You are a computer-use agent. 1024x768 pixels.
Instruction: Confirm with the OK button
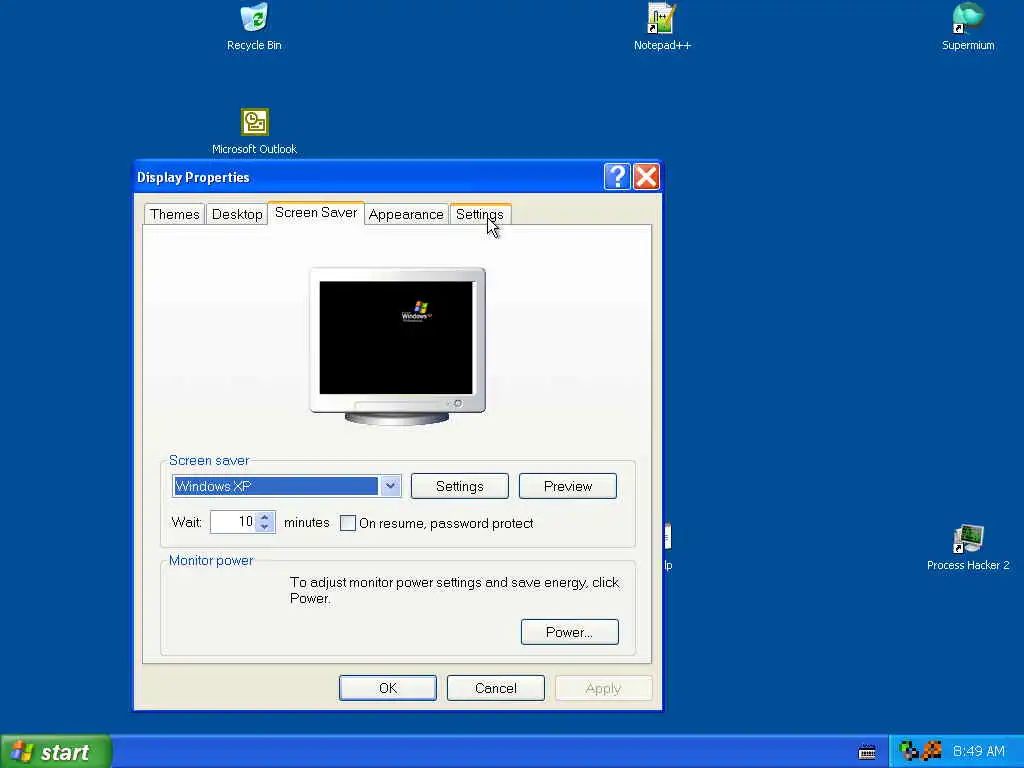[x=388, y=688]
